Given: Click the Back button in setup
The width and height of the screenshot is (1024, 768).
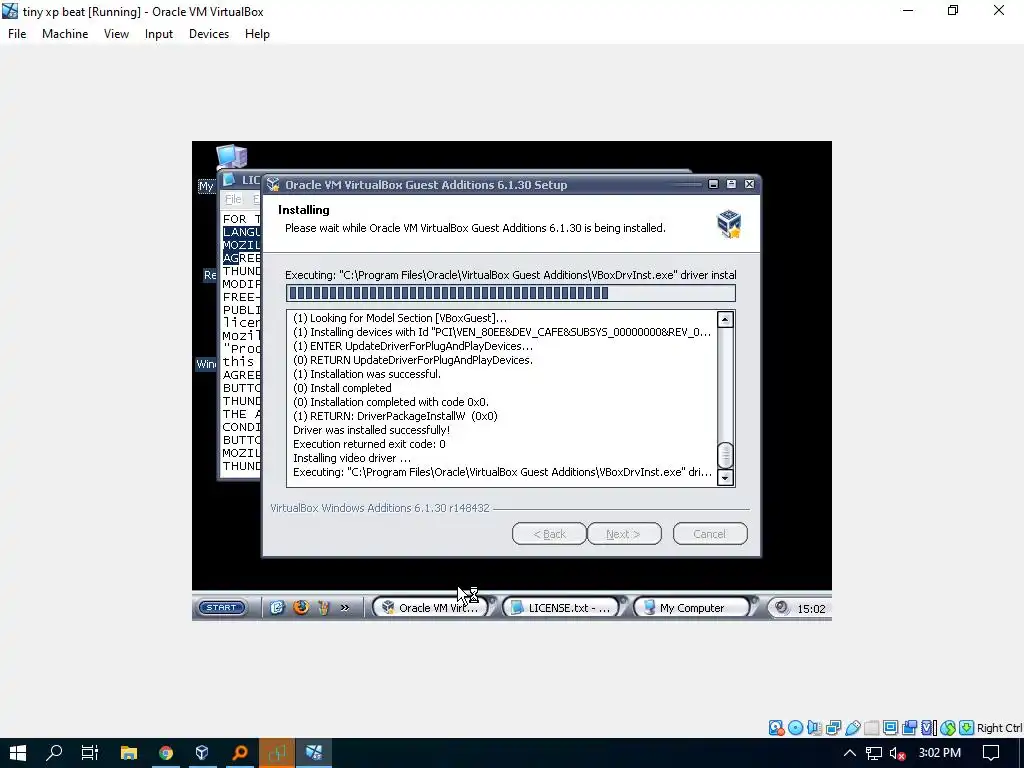Looking at the screenshot, I should [x=549, y=534].
